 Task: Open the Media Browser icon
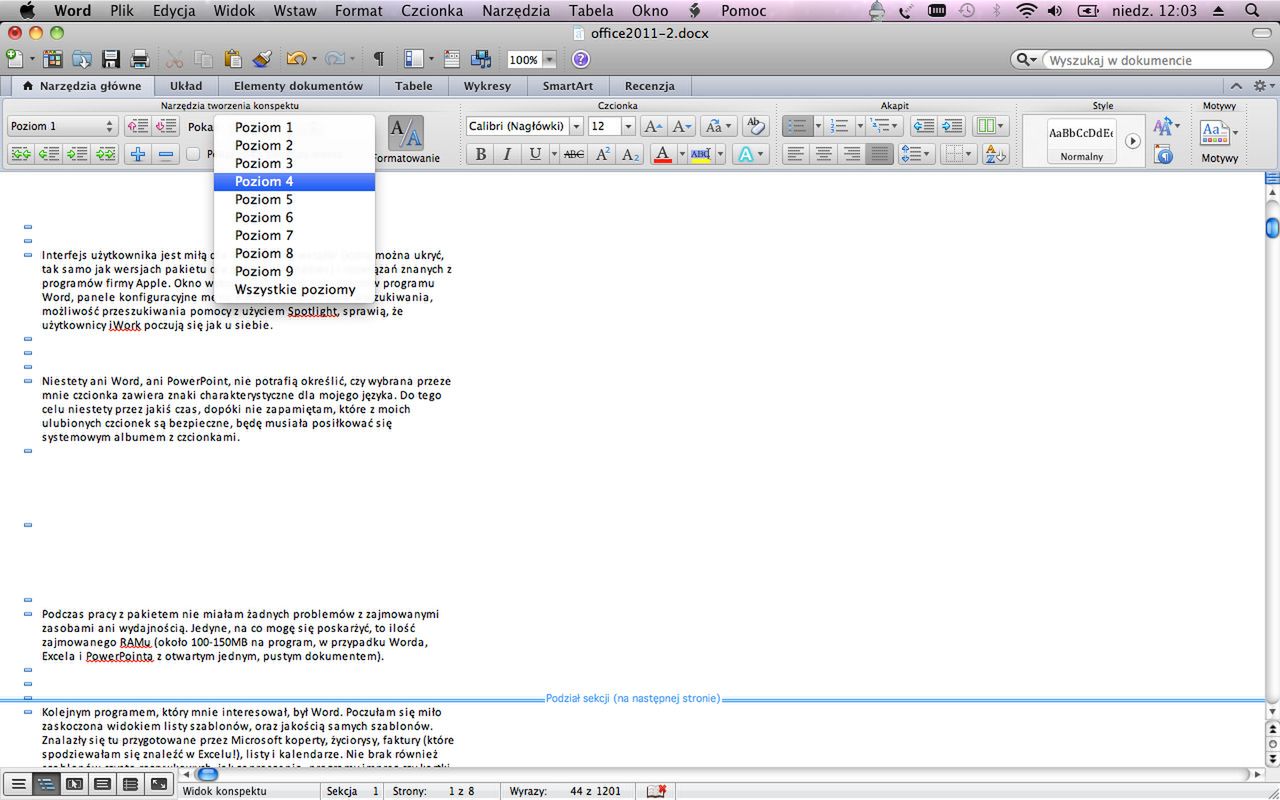481,59
